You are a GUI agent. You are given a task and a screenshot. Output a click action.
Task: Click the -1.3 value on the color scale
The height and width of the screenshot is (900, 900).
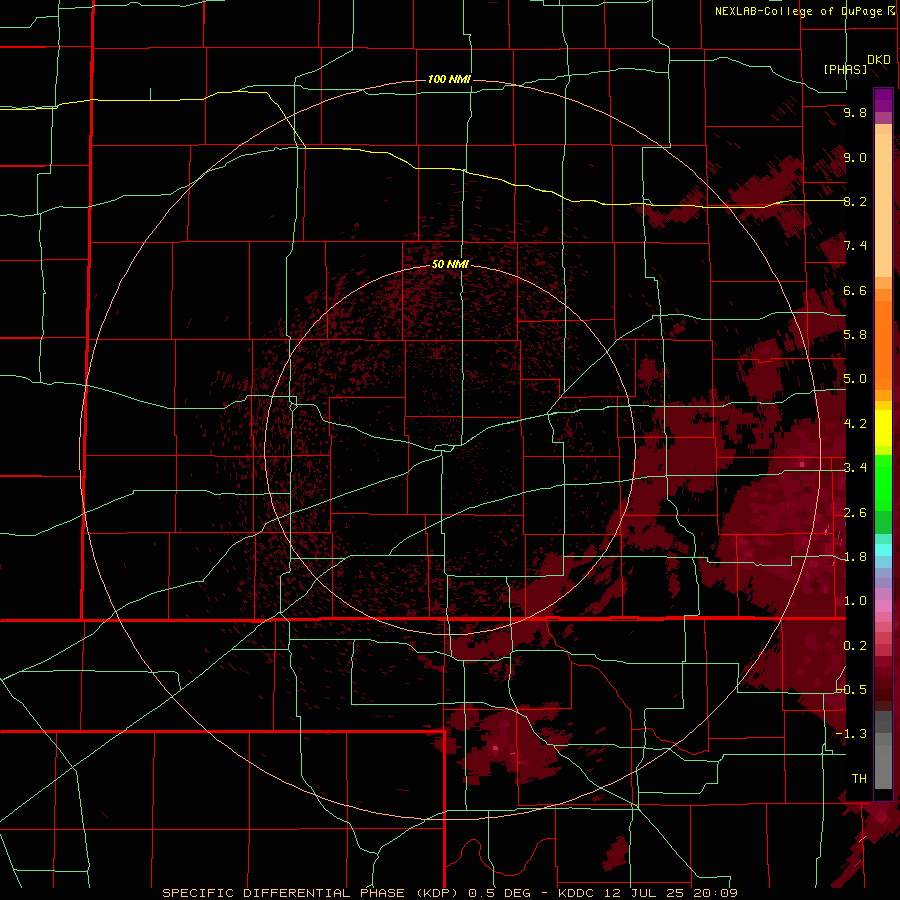[851, 734]
